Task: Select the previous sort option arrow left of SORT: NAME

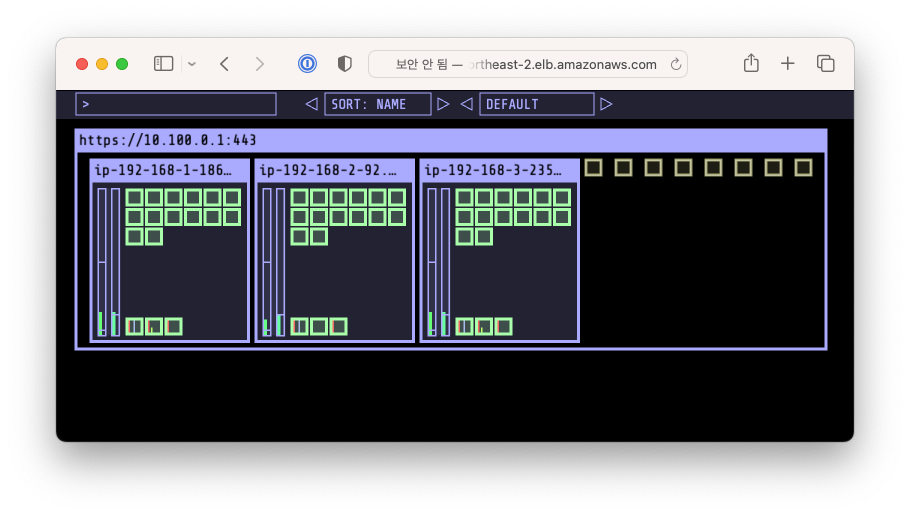Action: (x=312, y=104)
